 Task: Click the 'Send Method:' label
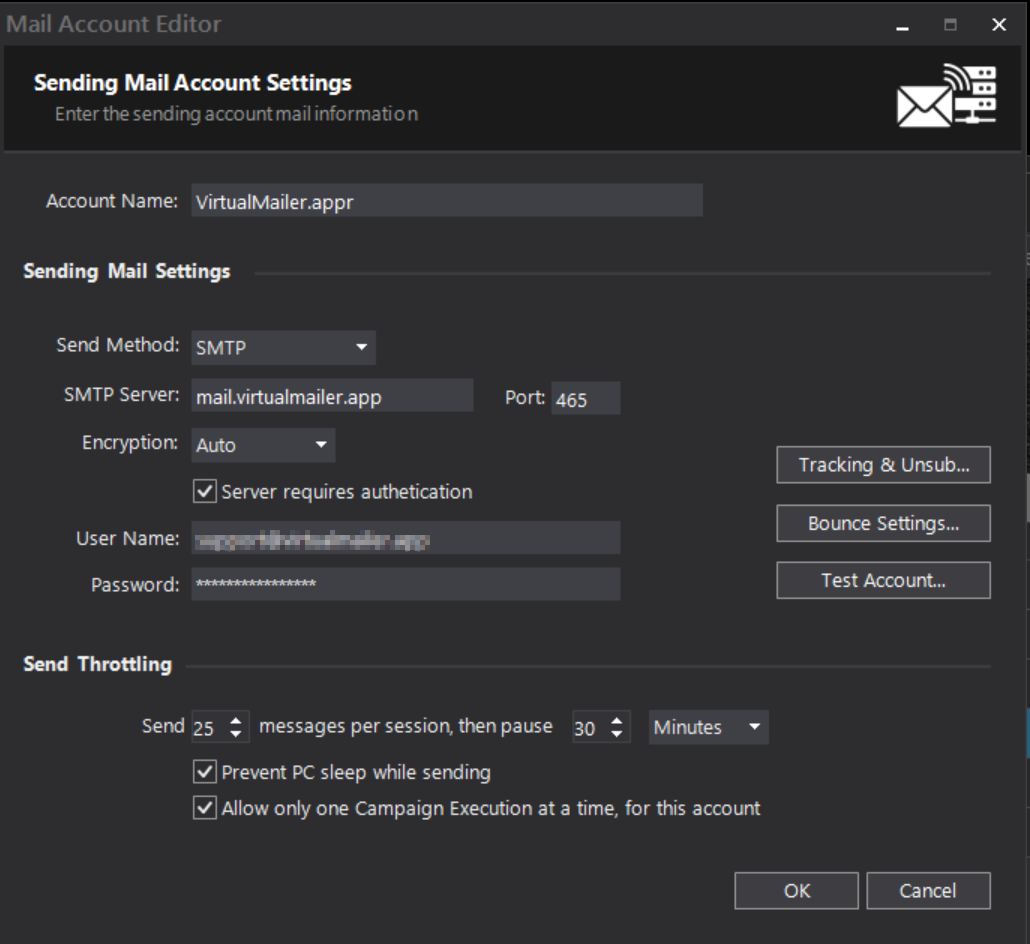pyautogui.click(x=118, y=345)
